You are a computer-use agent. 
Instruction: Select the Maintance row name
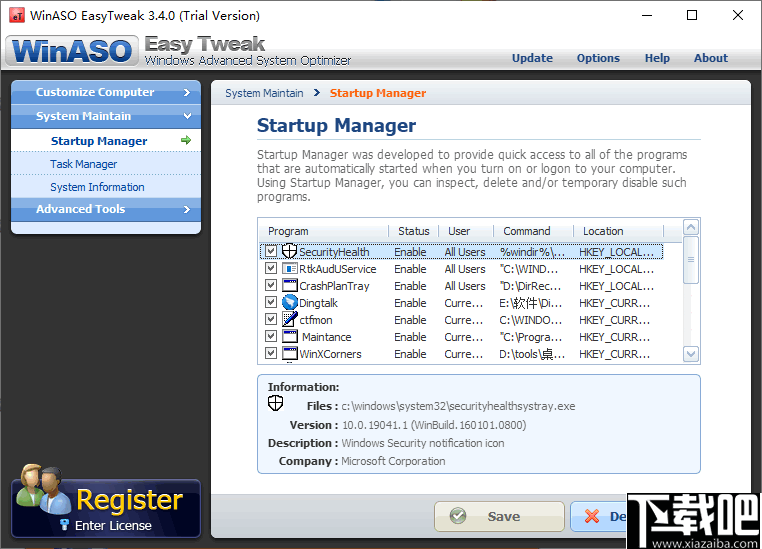[327, 337]
